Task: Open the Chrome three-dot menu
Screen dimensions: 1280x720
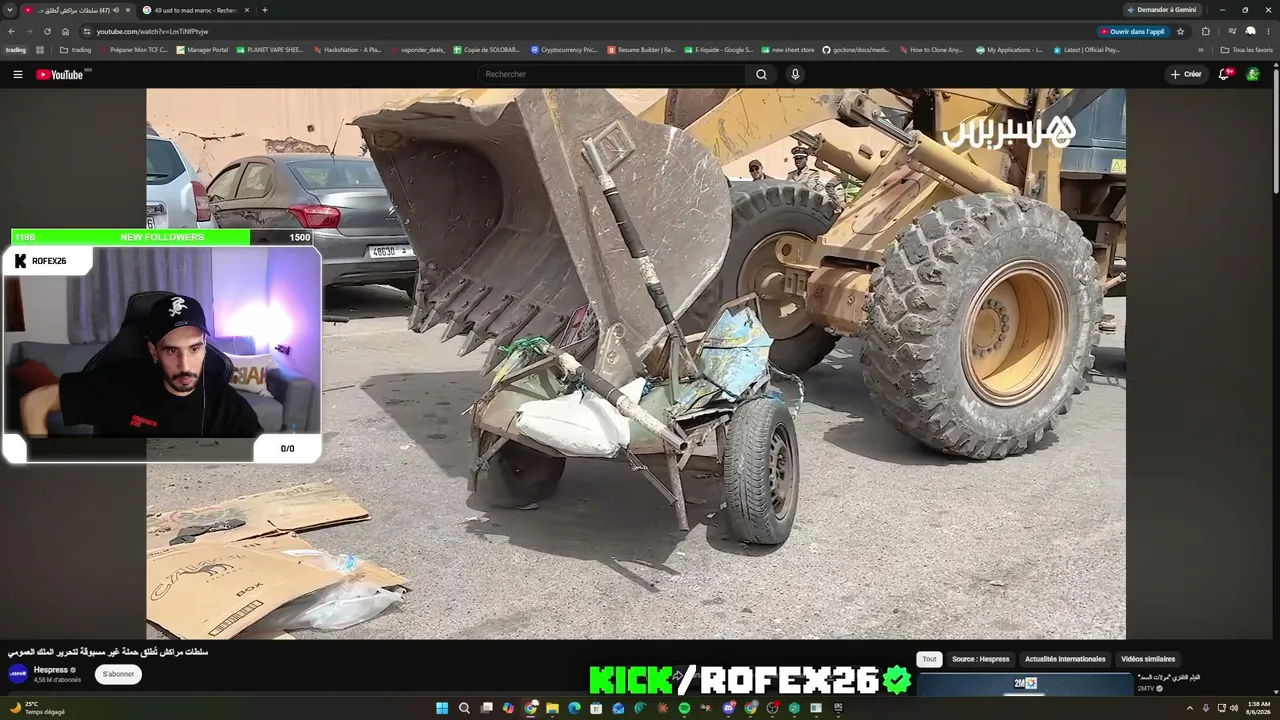Action: 1268,31
